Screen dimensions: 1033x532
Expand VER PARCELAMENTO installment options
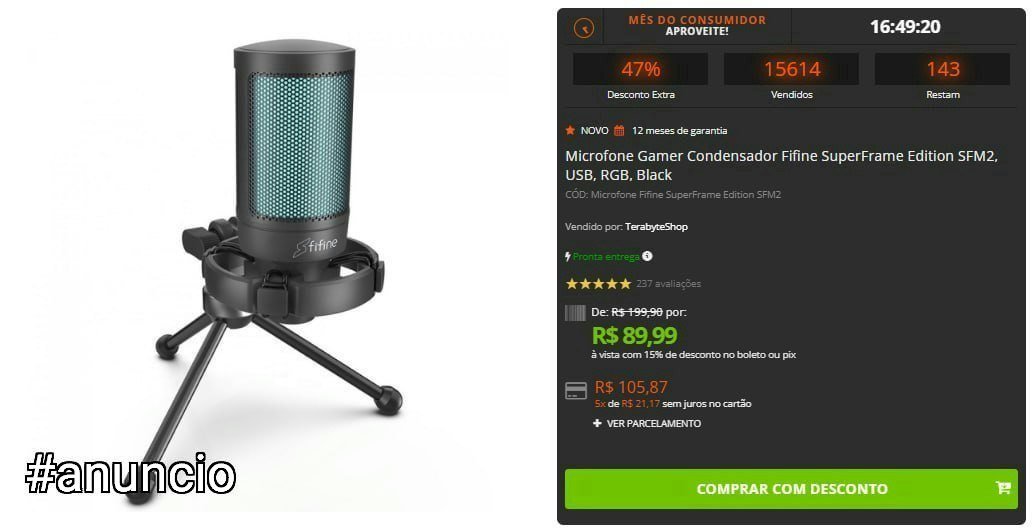647,423
